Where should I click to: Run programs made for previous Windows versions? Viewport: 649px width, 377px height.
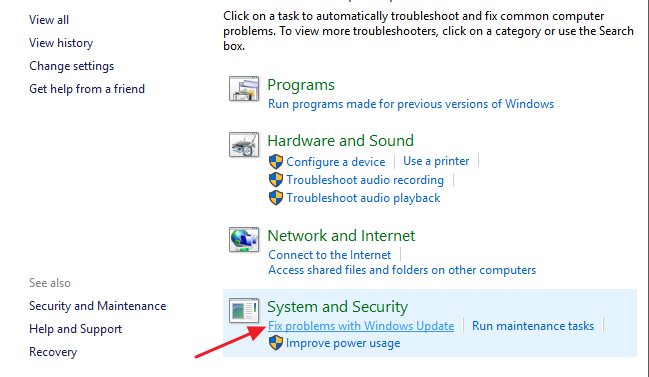point(411,104)
